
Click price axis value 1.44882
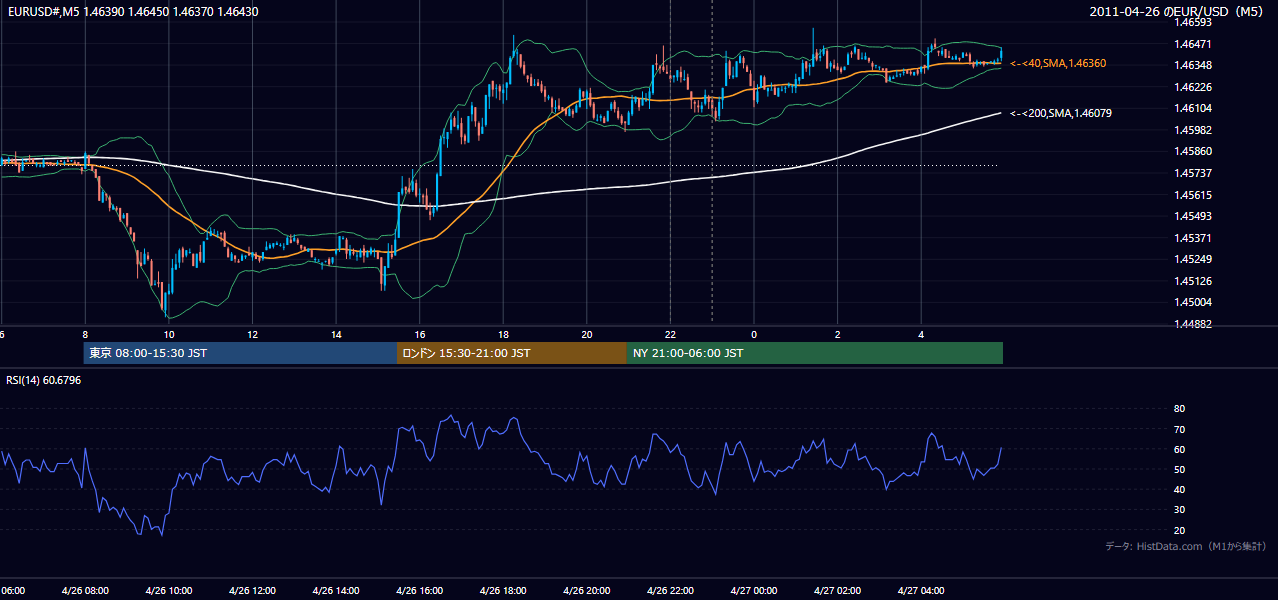point(1192,324)
